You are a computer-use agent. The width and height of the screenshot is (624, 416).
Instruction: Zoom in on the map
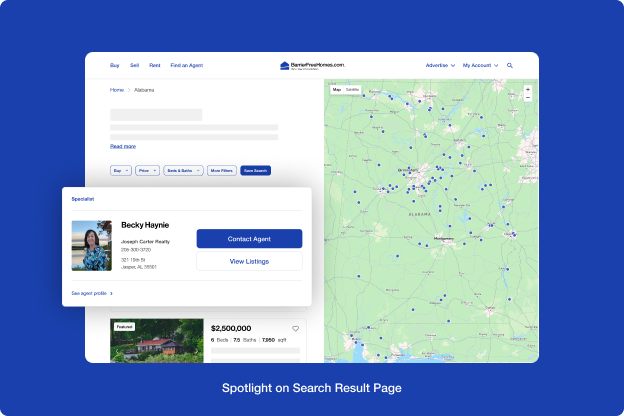point(528,90)
